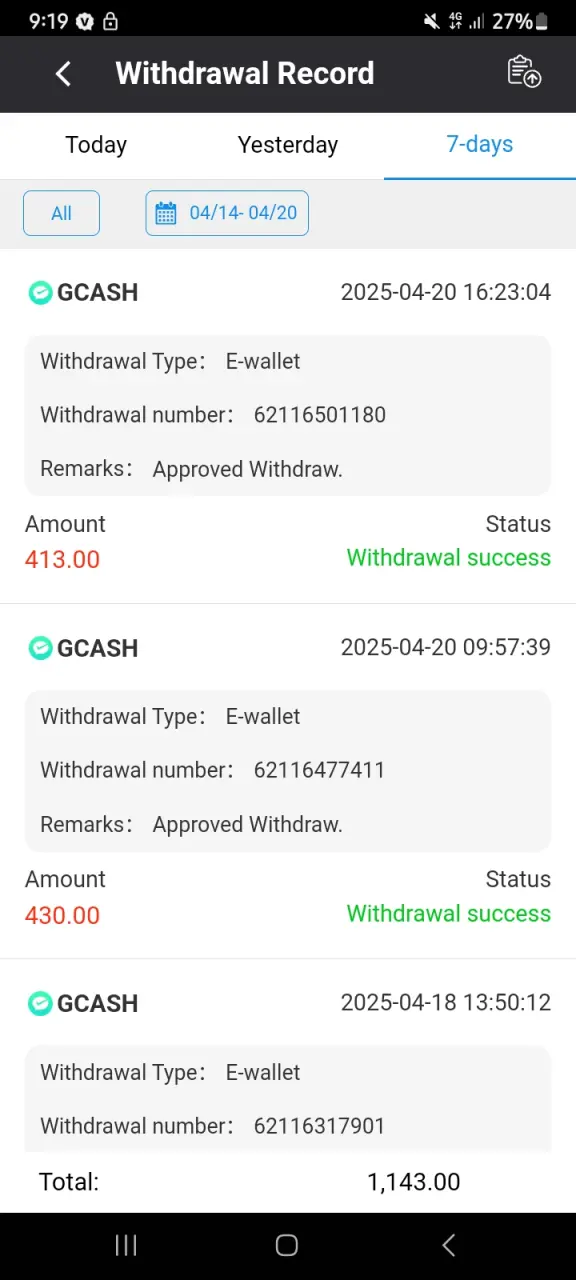Switch to the Today tab
Image resolution: width=576 pixels, height=1280 pixels.
tap(96, 145)
